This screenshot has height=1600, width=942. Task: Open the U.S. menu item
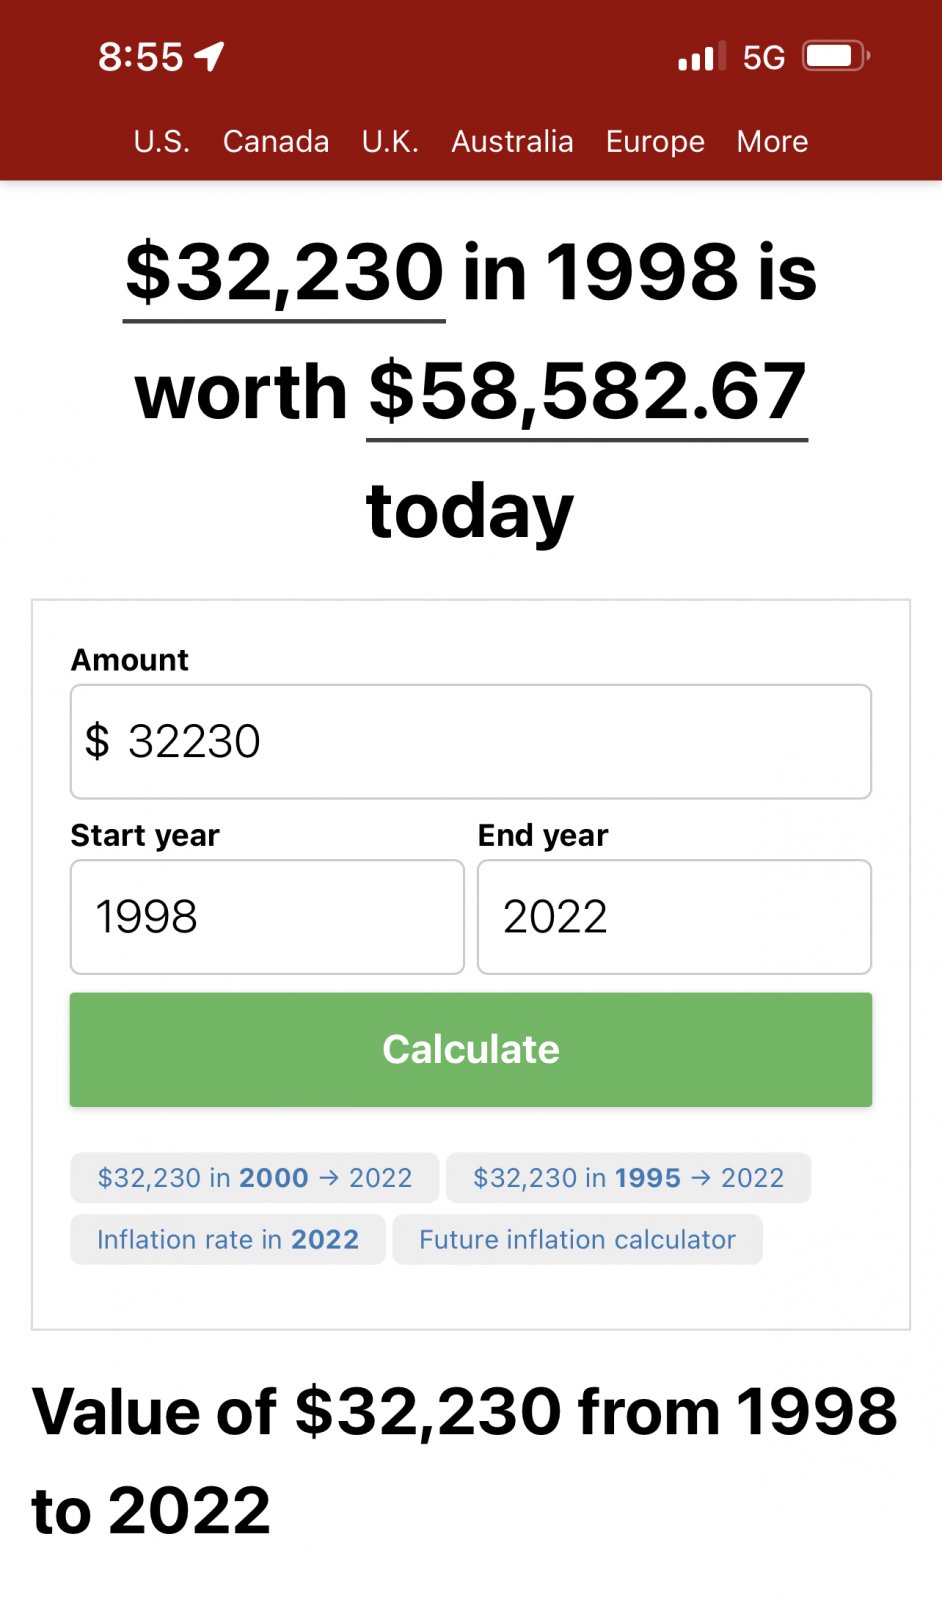click(162, 142)
